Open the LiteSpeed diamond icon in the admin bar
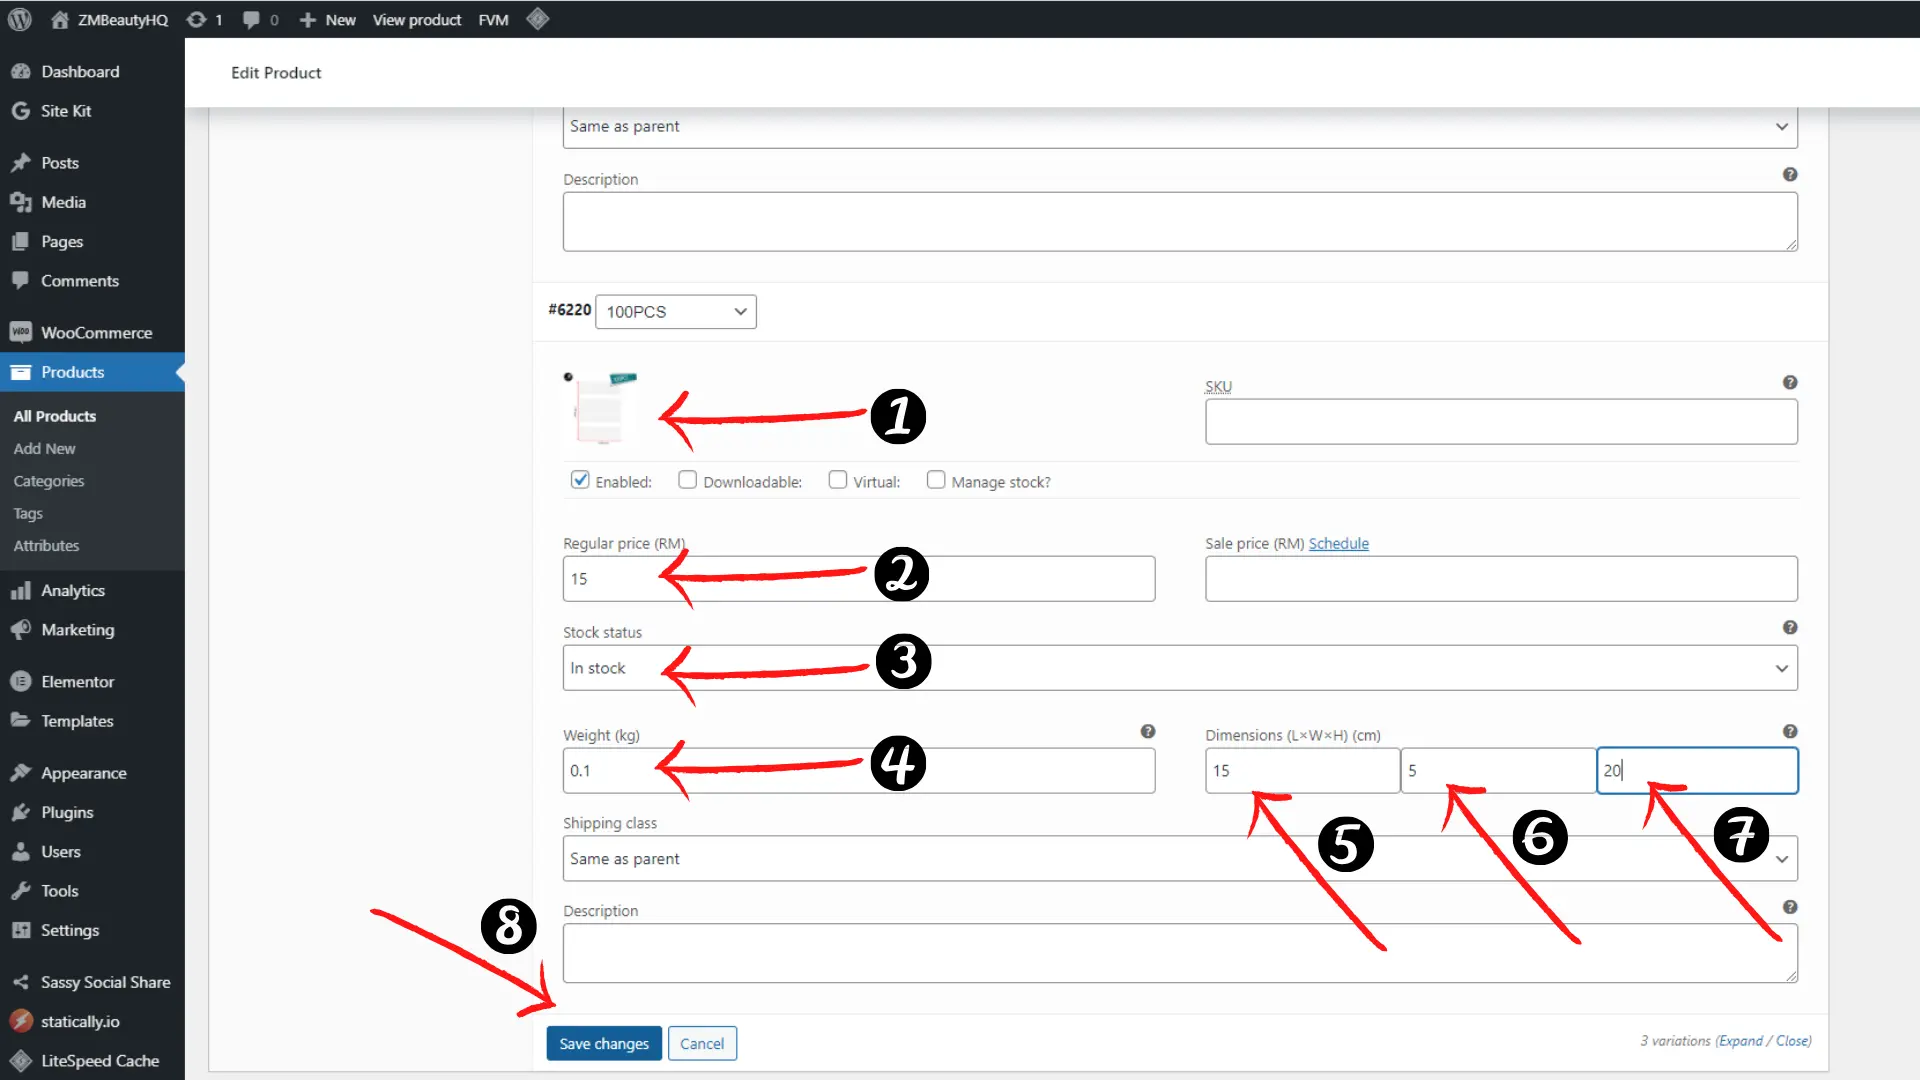 point(538,19)
